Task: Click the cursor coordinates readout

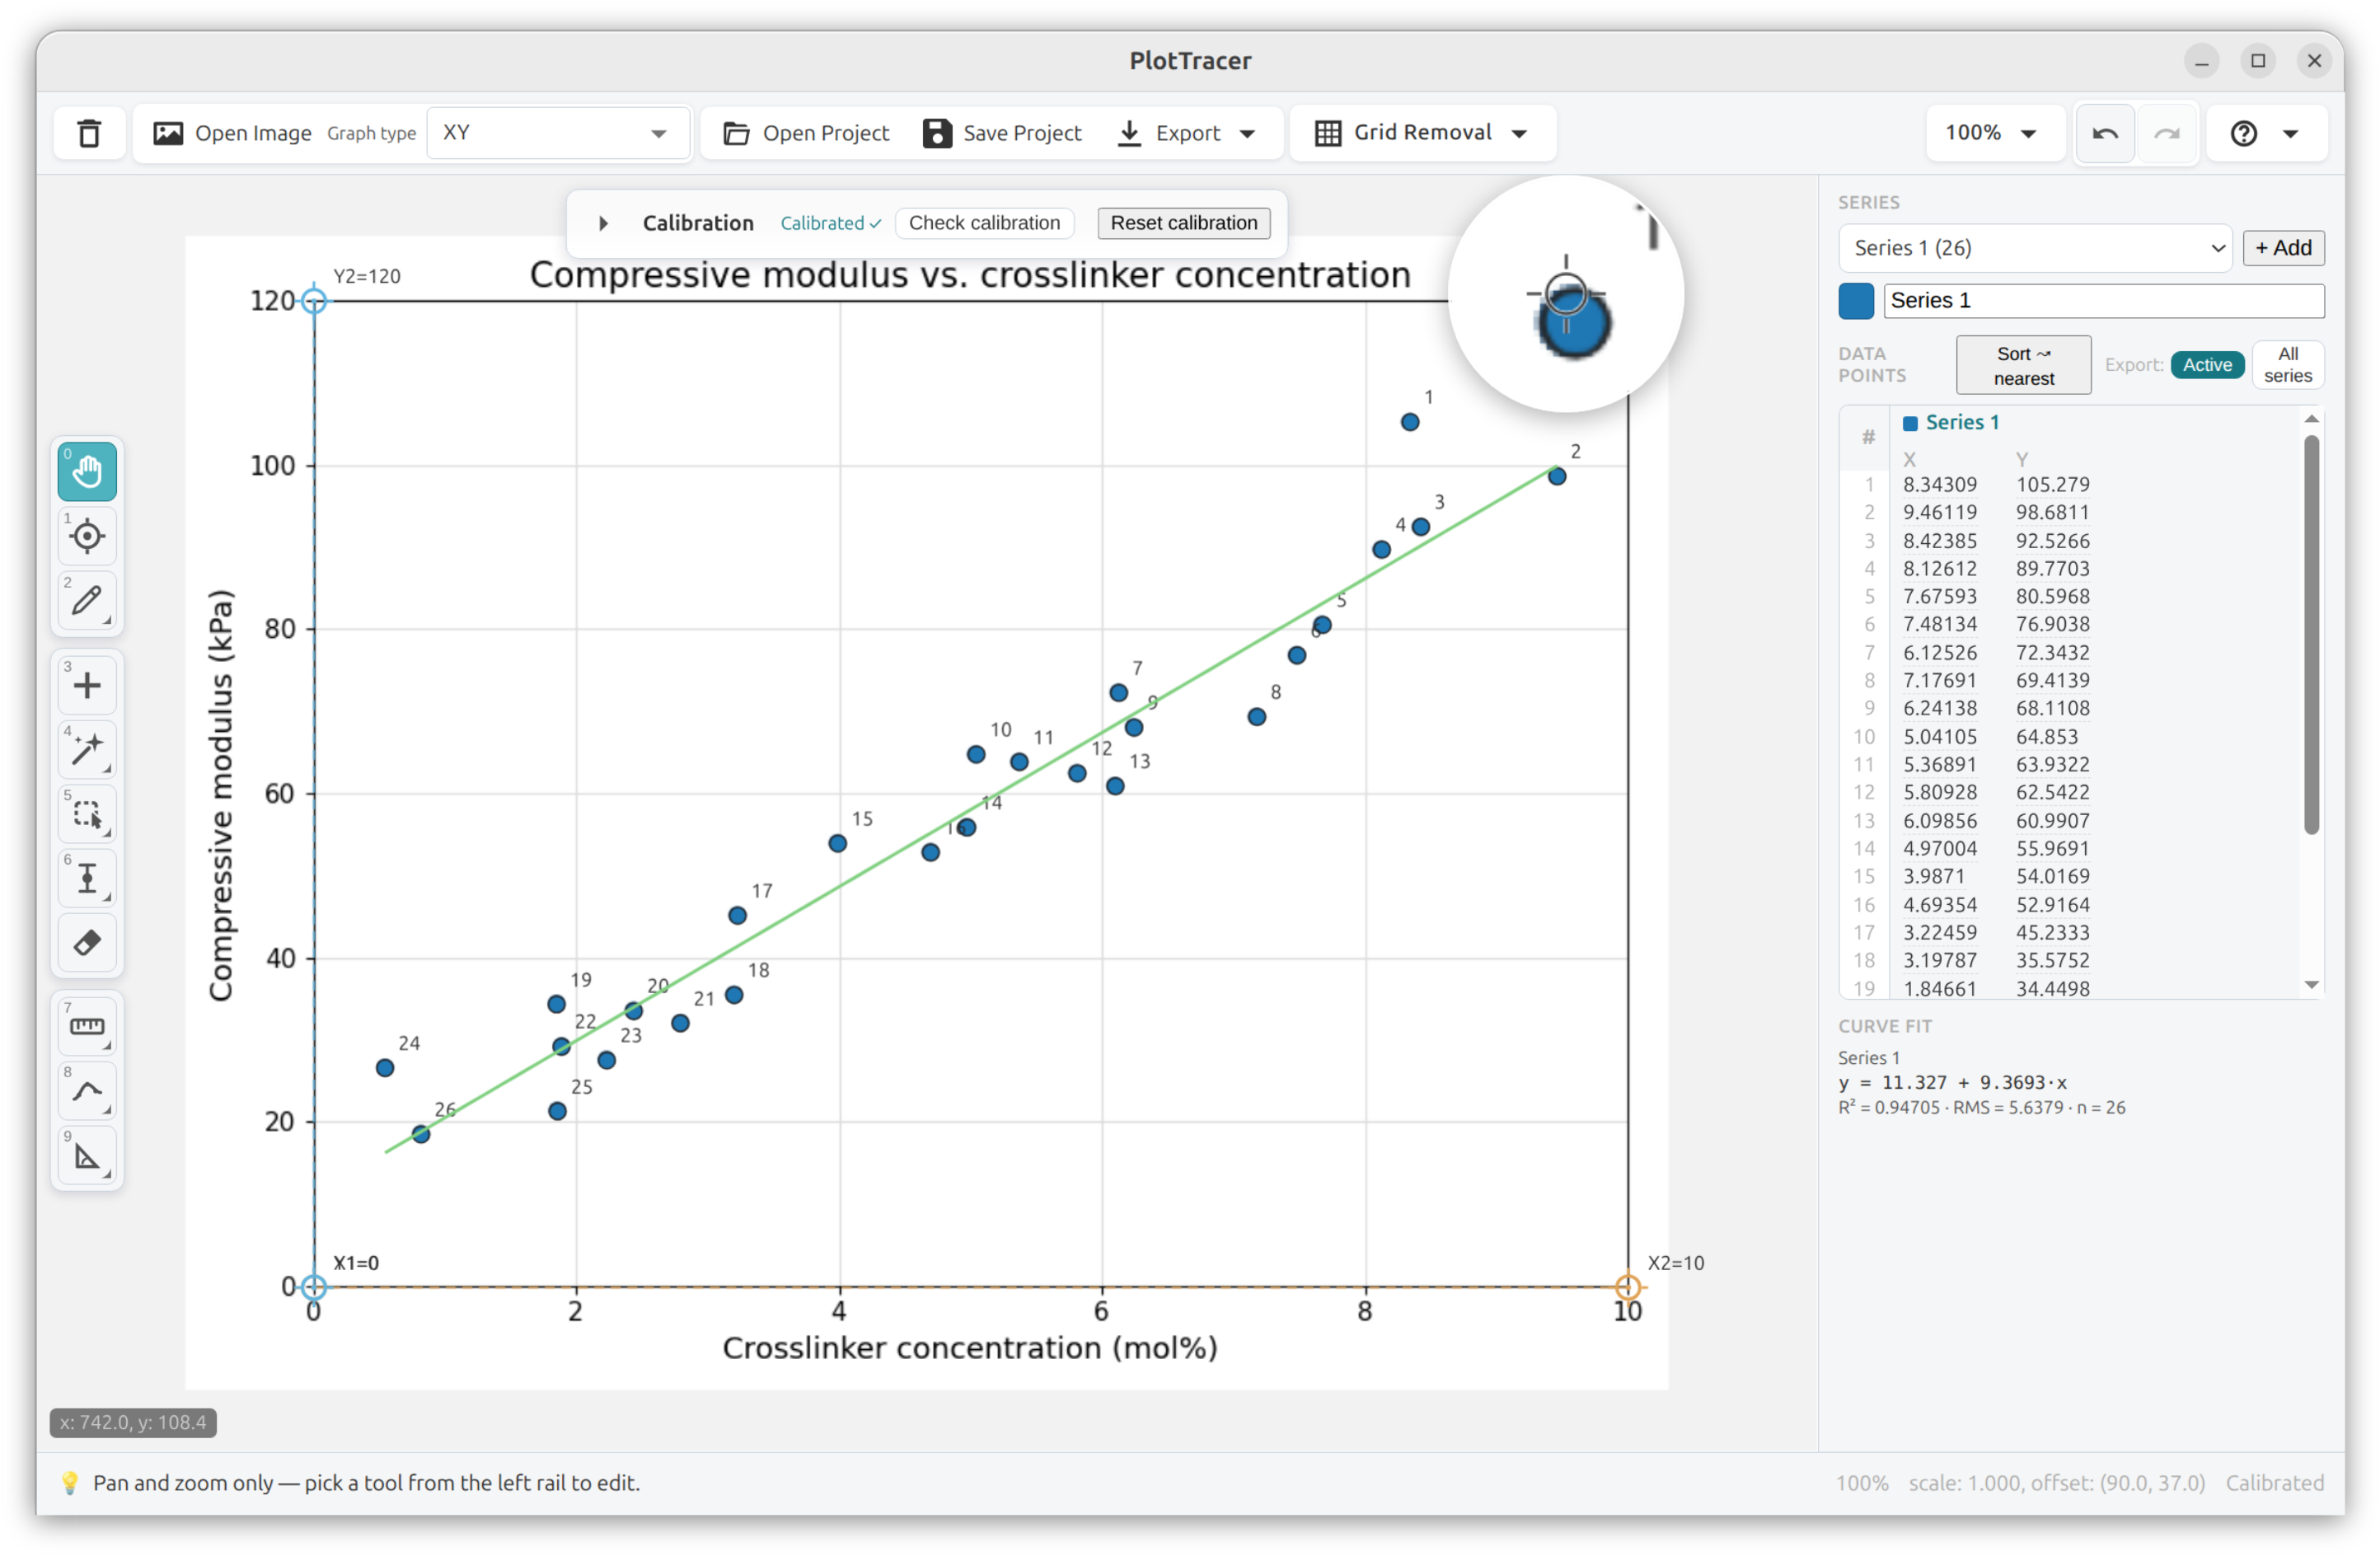Action: [x=133, y=1423]
